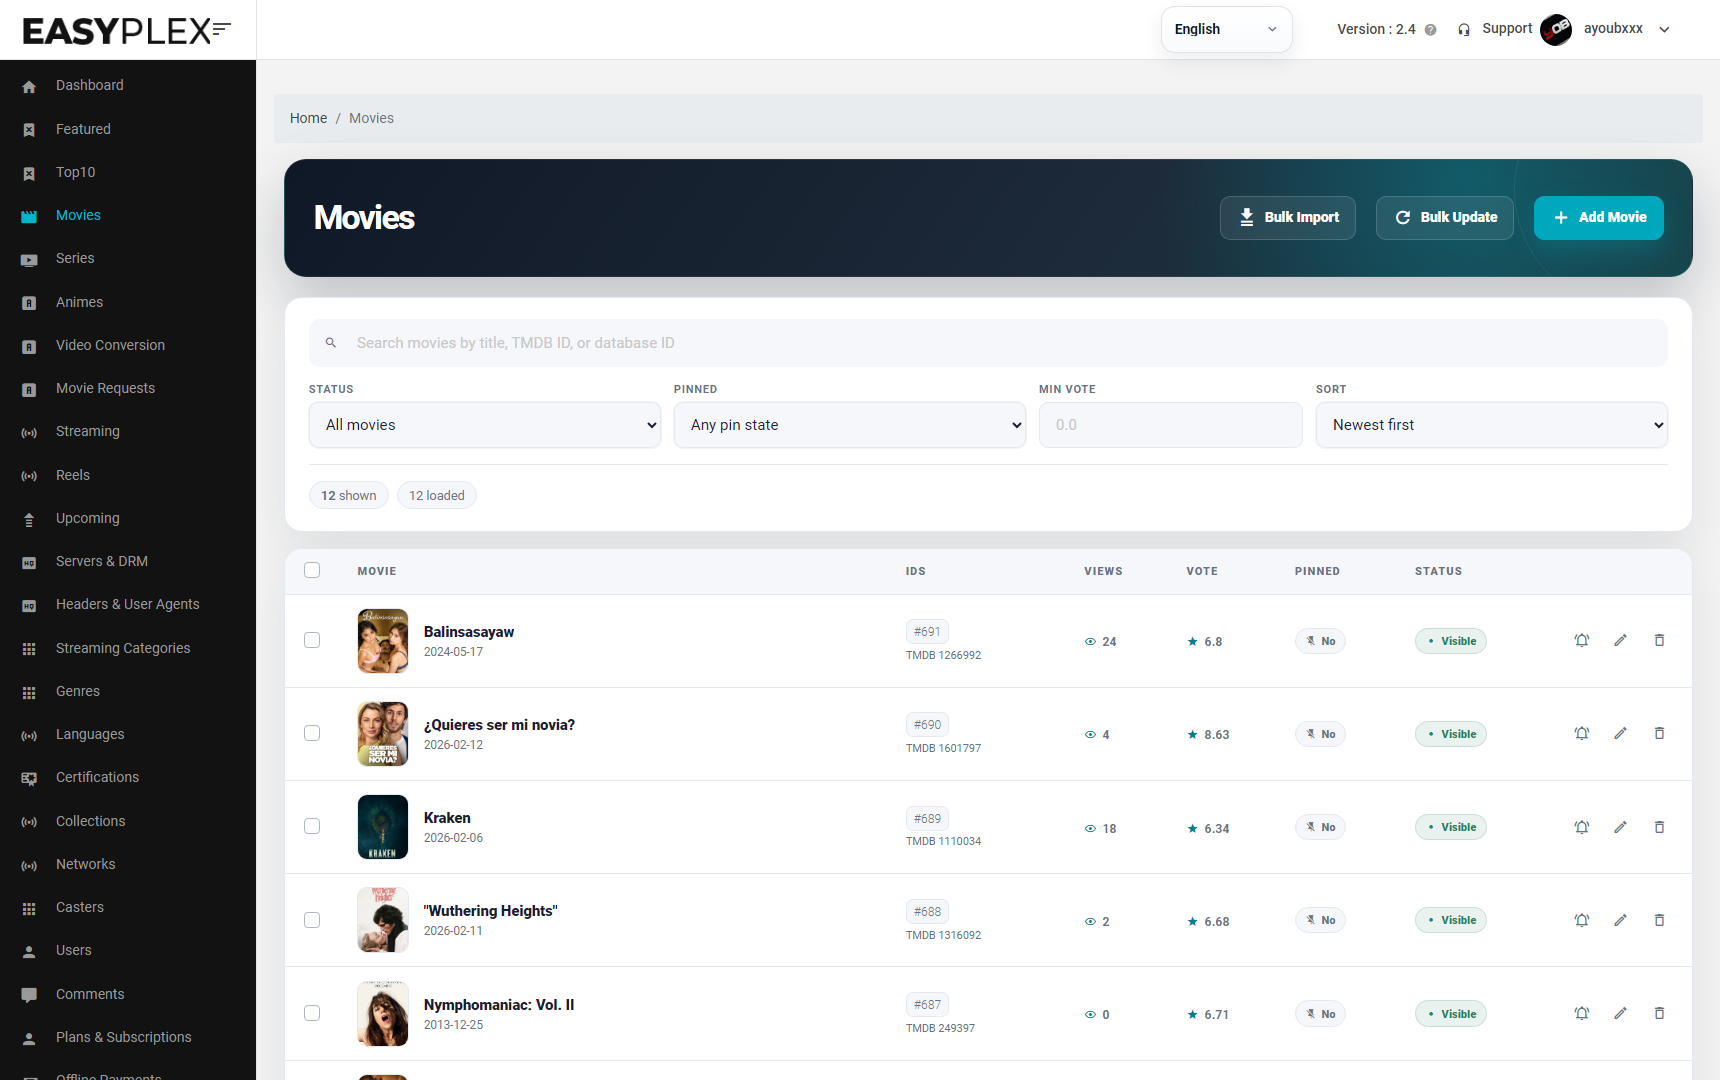
Task: Click pencil icon for ¿Quieres ser mi novia?
Action: click(1620, 733)
